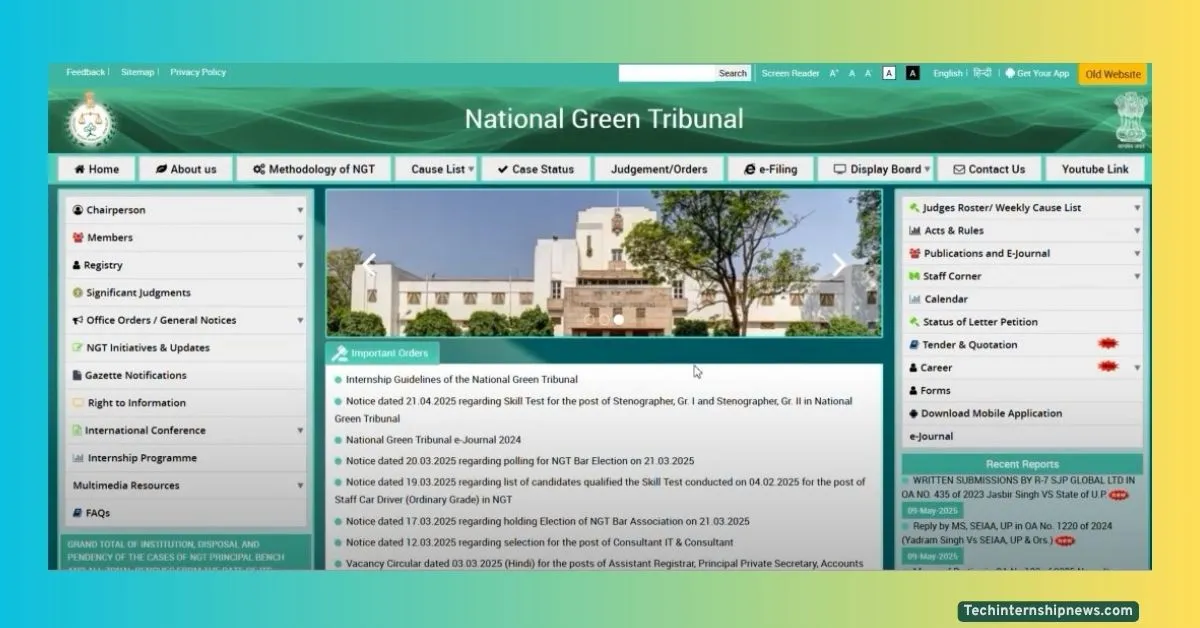The height and width of the screenshot is (628, 1200).
Task: Click the Ashoka emblem at right of banner
Action: (1130, 119)
